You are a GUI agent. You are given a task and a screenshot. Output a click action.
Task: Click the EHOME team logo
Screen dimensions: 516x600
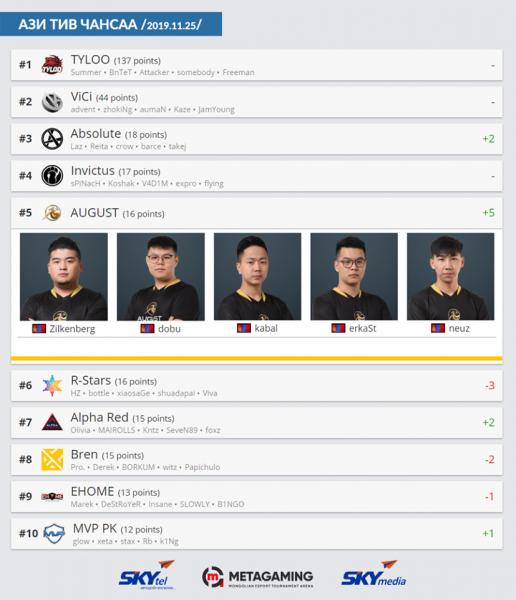[x=52, y=497]
